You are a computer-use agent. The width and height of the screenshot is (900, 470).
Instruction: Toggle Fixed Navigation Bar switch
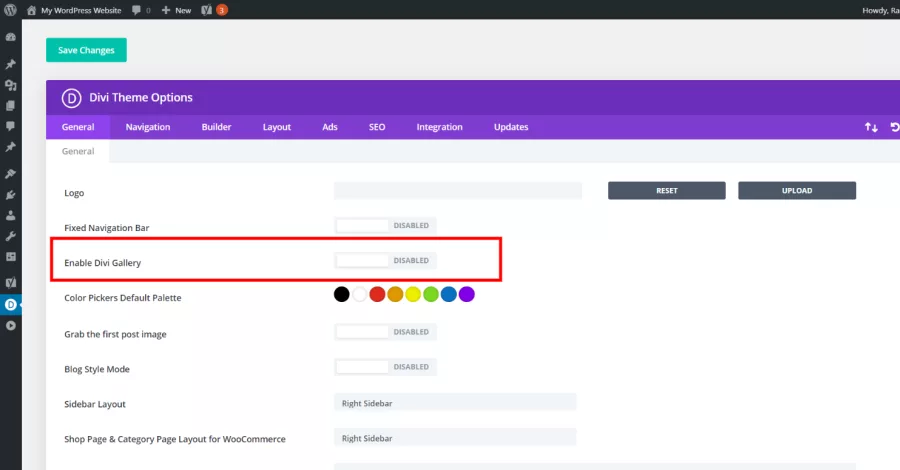pyautogui.click(x=385, y=226)
